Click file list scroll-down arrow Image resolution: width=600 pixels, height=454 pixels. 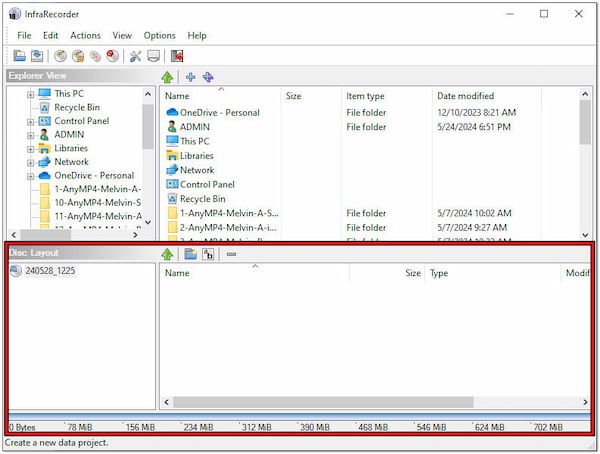tap(585, 235)
